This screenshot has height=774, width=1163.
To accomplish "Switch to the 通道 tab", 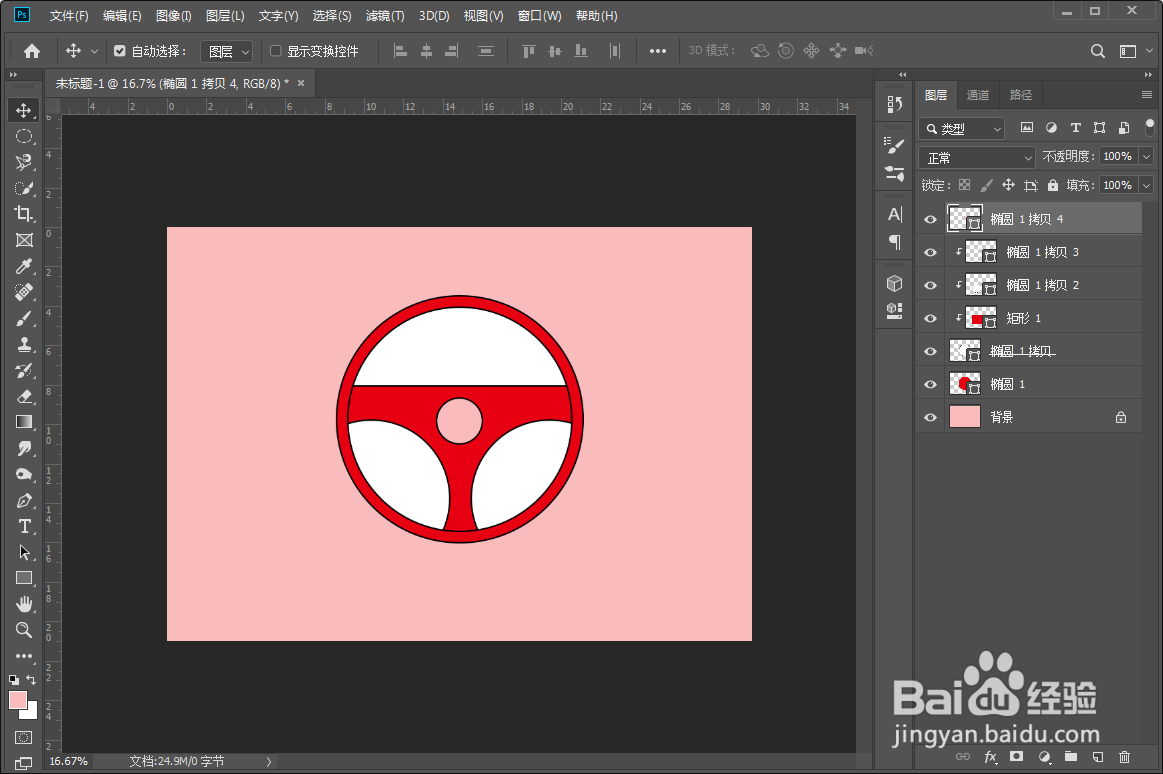I will coord(977,95).
